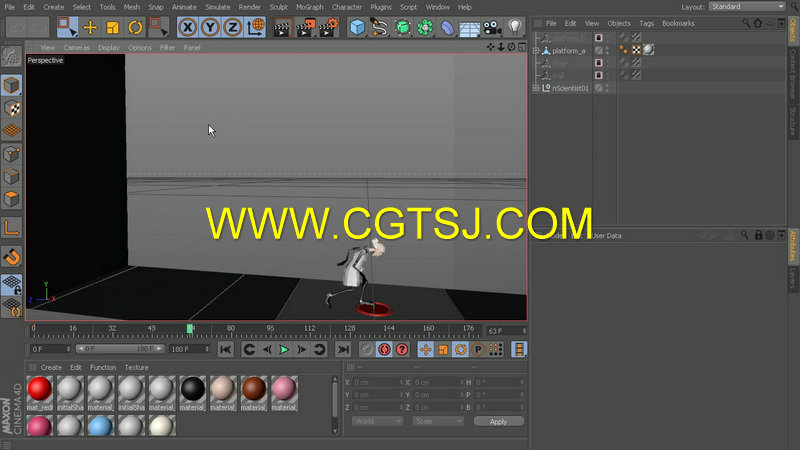Click the Apply button in the coordinates panel
Screen dimensions: 800x450
pos(498,421)
